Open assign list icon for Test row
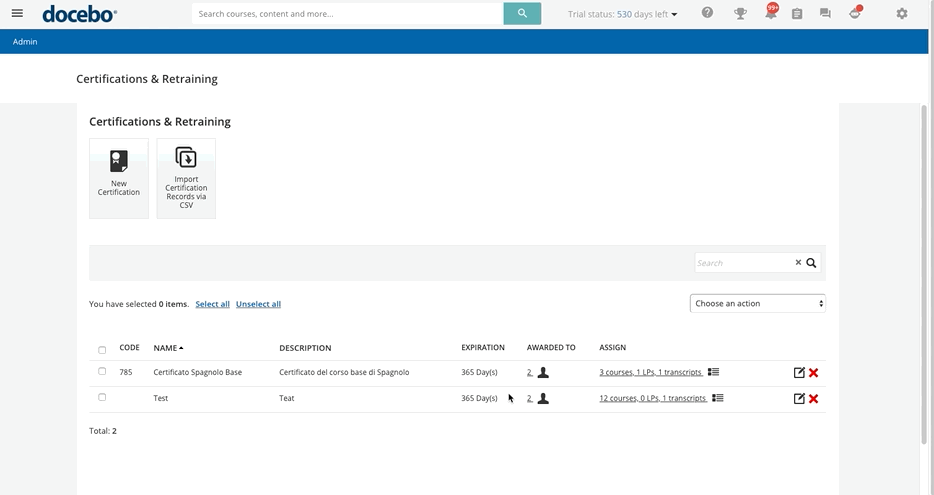 [x=718, y=398]
